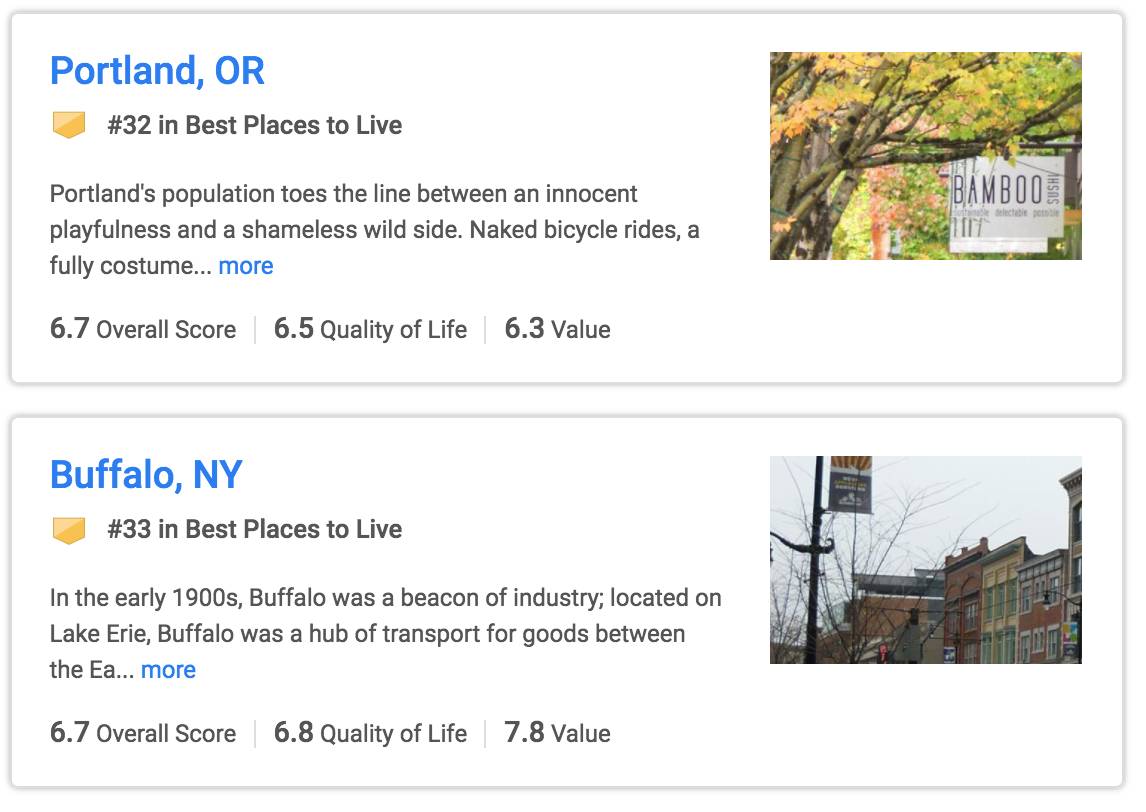Image resolution: width=1146 pixels, height=812 pixels.
Task: Open the Portland, OR city title link
Action: tap(157, 71)
